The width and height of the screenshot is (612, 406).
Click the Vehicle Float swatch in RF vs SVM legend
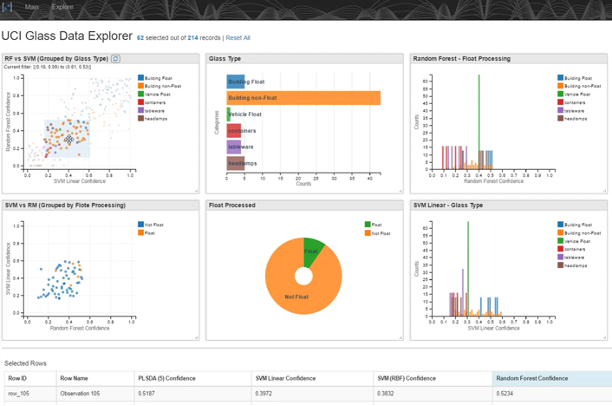pyautogui.click(x=141, y=94)
